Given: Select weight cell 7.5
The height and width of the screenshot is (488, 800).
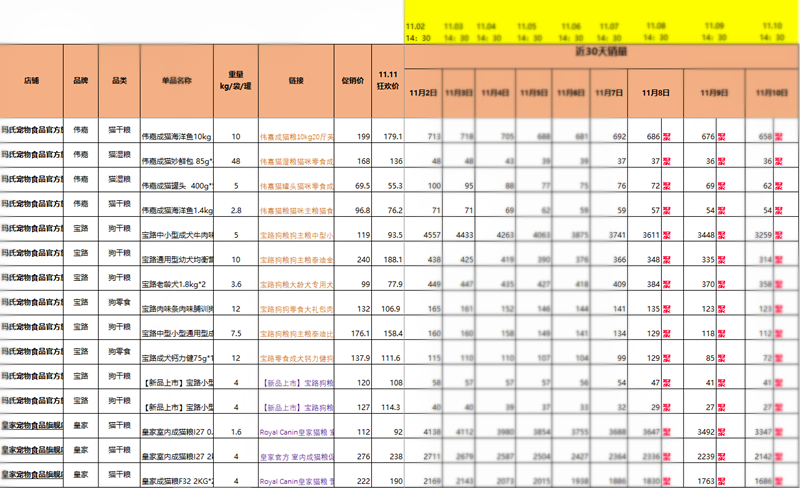Looking at the screenshot, I should (x=236, y=328).
